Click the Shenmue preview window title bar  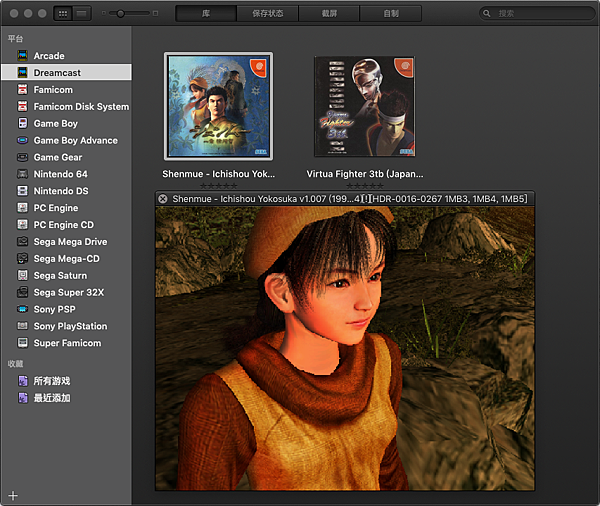point(345,199)
